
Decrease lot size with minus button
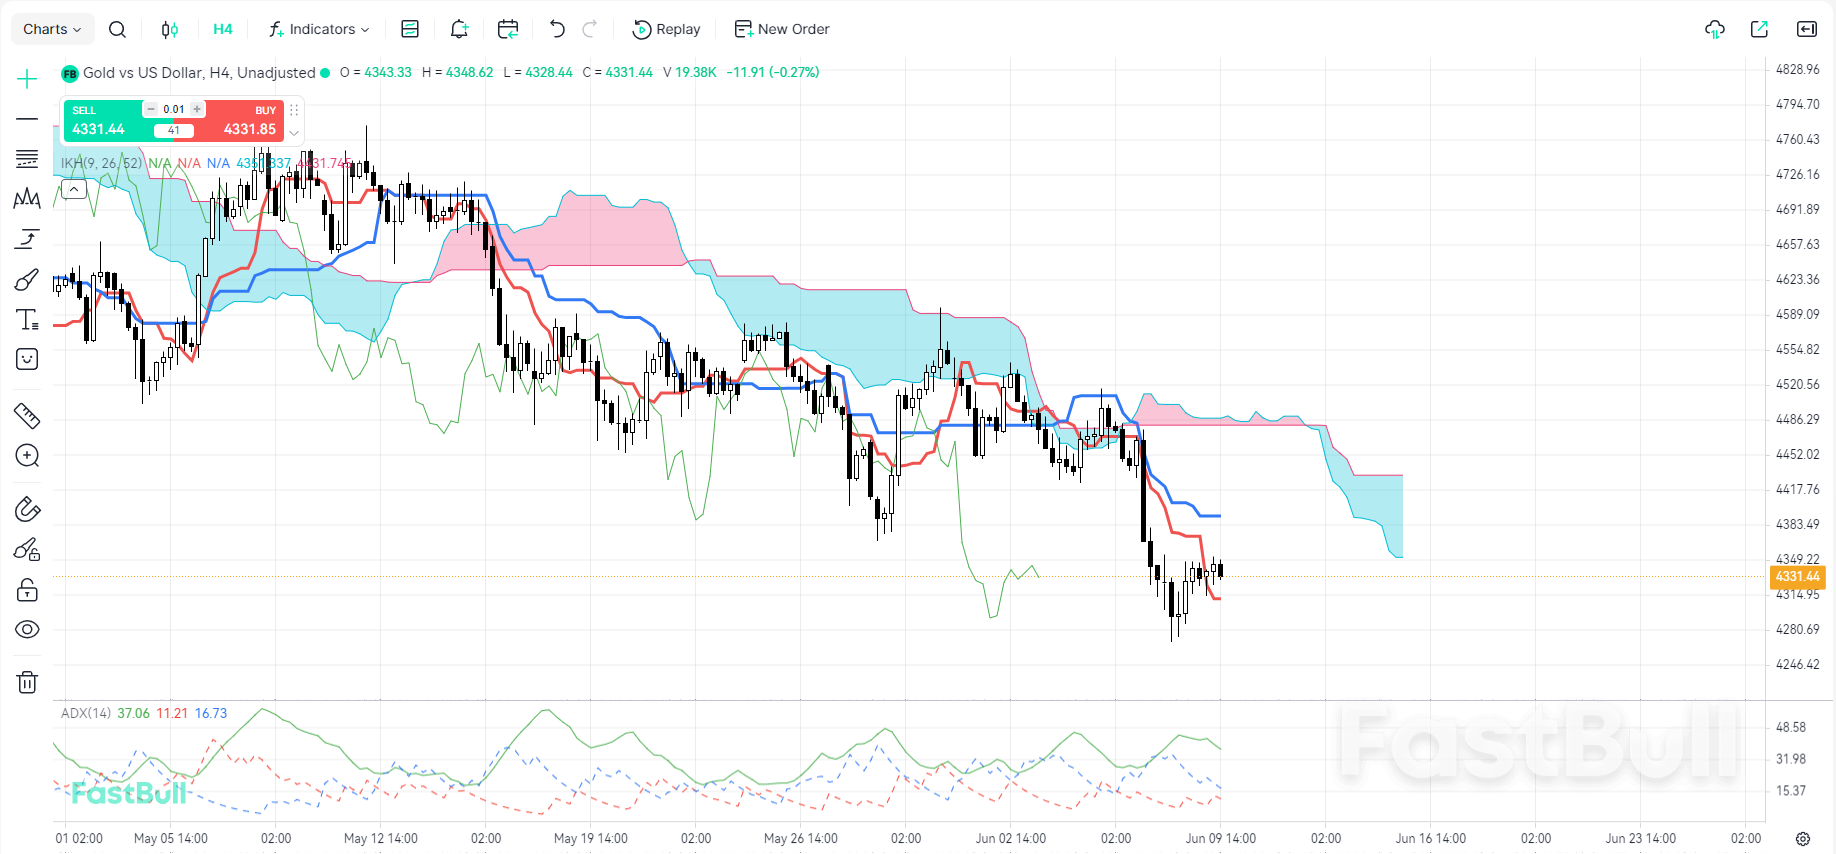(x=151, y=109)
